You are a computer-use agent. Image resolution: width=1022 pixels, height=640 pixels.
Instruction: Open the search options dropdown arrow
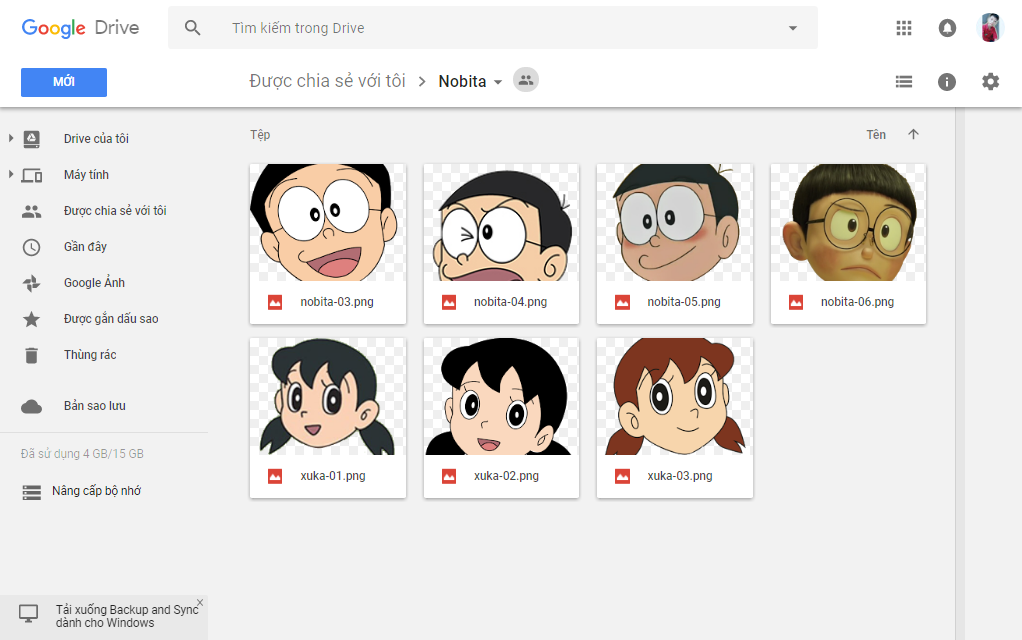[x=793, y=28]
